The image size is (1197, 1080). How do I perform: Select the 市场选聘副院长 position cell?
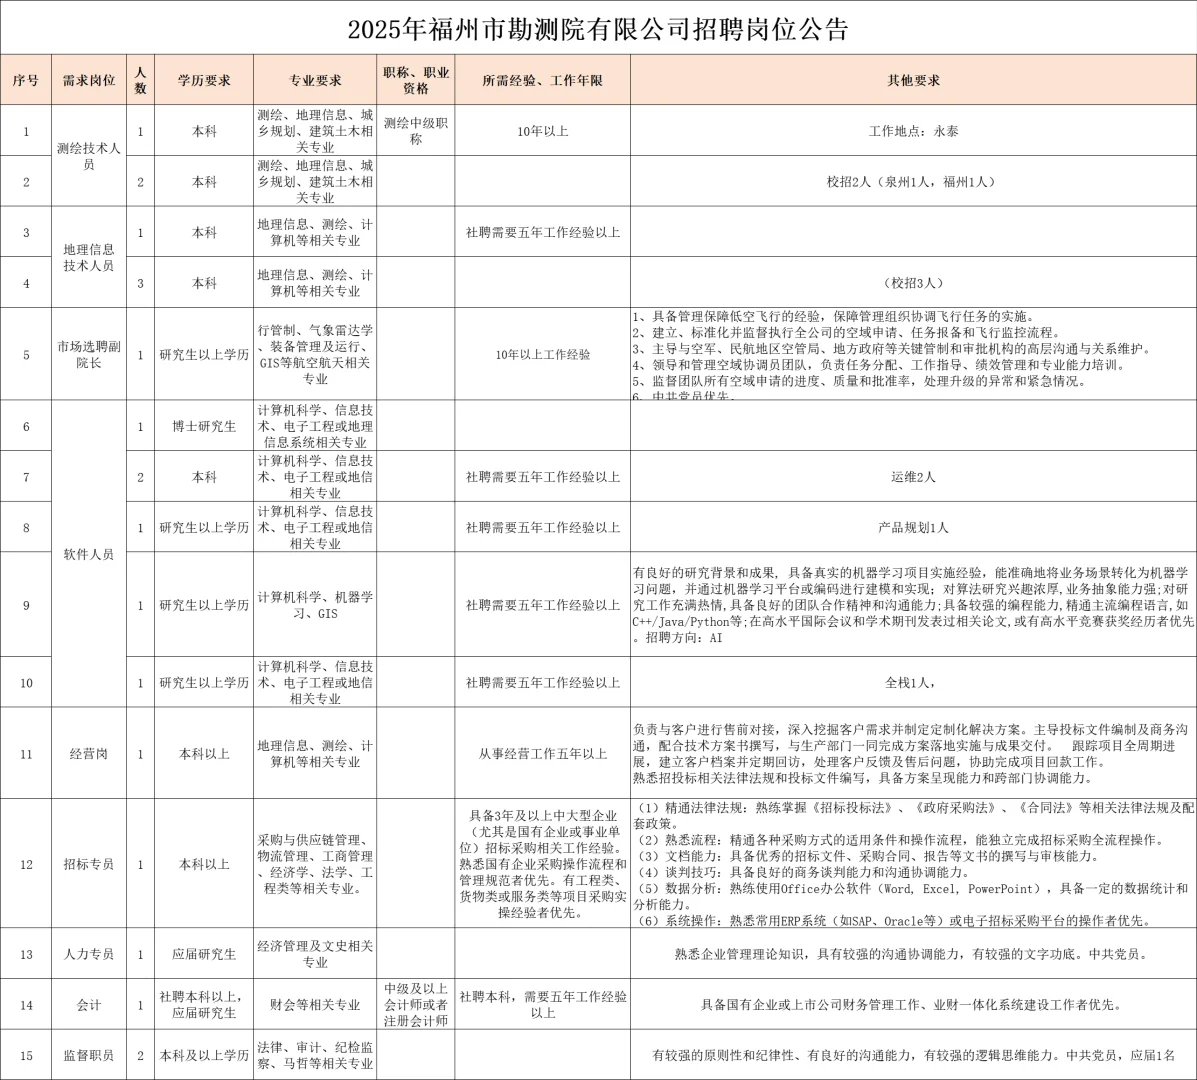coord(89,354)
